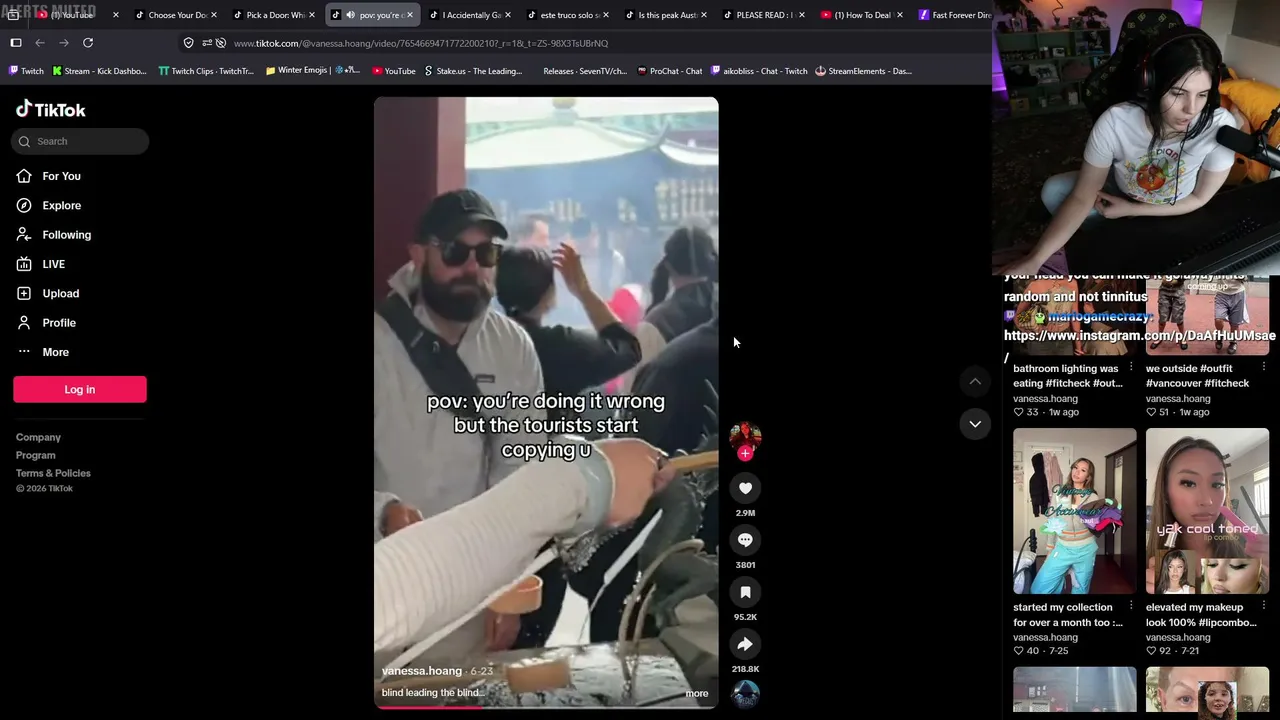
Task: Open the 'aikobliss - Chat - Twitch' bookmark
Action: [759, 71]
